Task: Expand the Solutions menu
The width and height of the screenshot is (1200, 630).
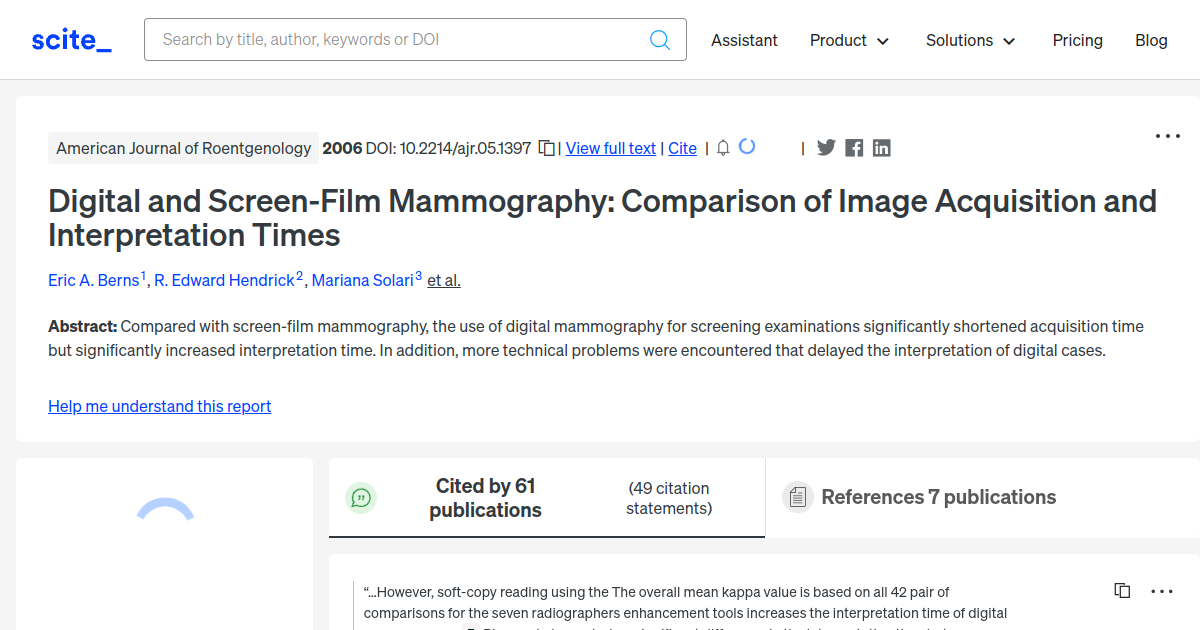Action: click(x=970, y=41)
